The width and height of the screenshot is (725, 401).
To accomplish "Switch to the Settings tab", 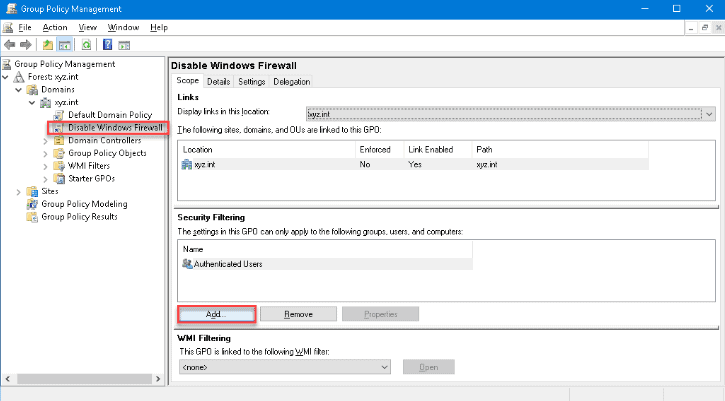I will (252, 81).
